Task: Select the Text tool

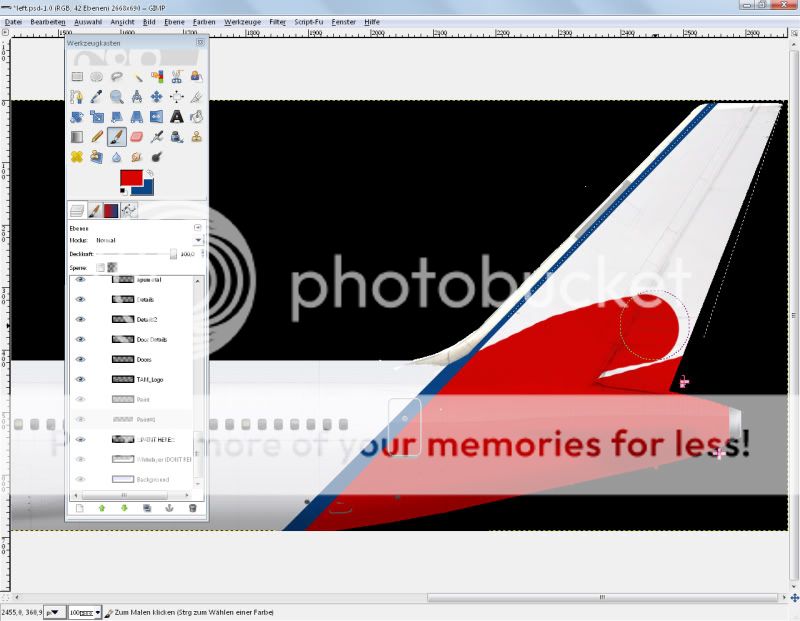Action: pos(177,117)
